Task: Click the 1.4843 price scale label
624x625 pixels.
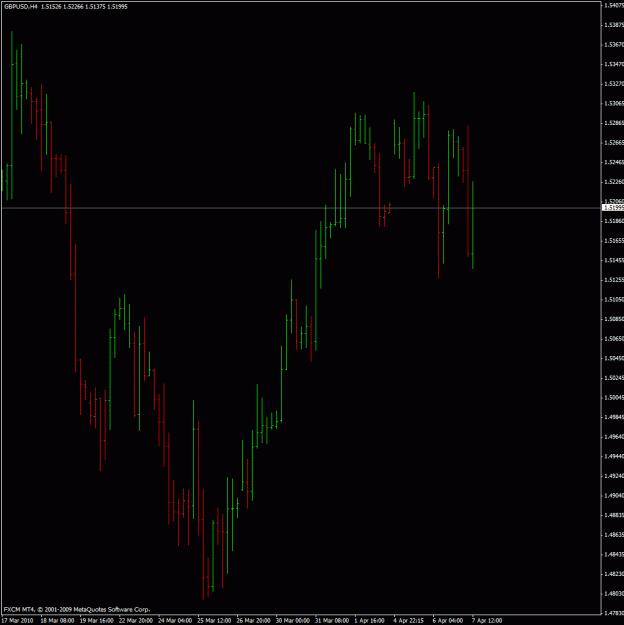Action: (x=614, y=554)
